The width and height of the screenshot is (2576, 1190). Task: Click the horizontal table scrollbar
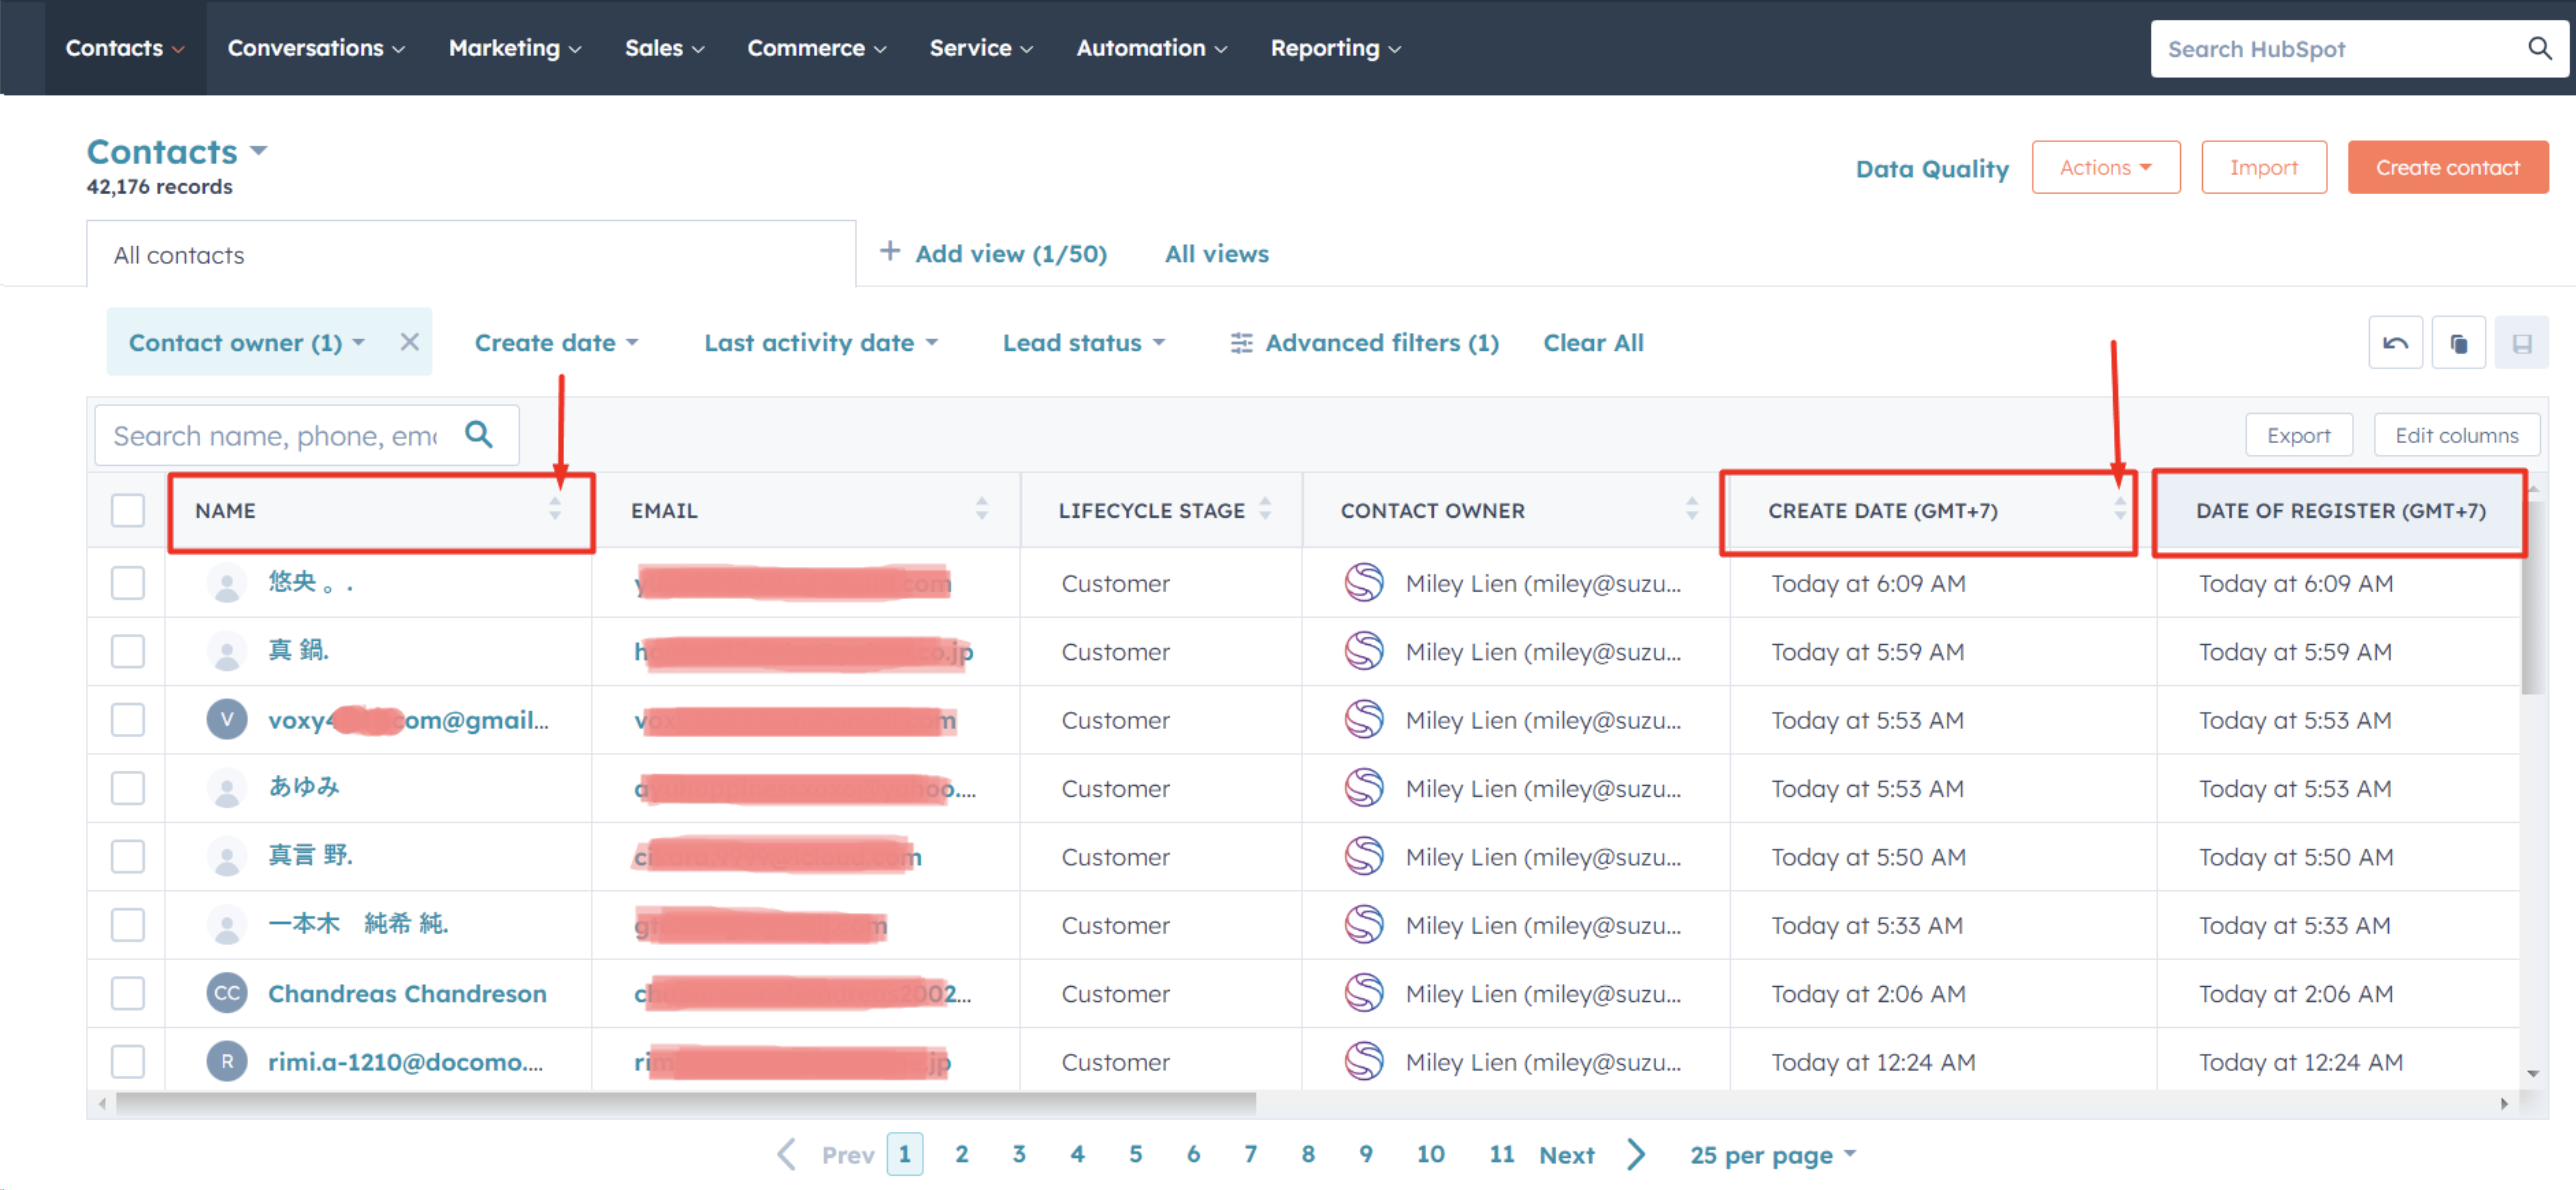click(x=685, y=1103)
